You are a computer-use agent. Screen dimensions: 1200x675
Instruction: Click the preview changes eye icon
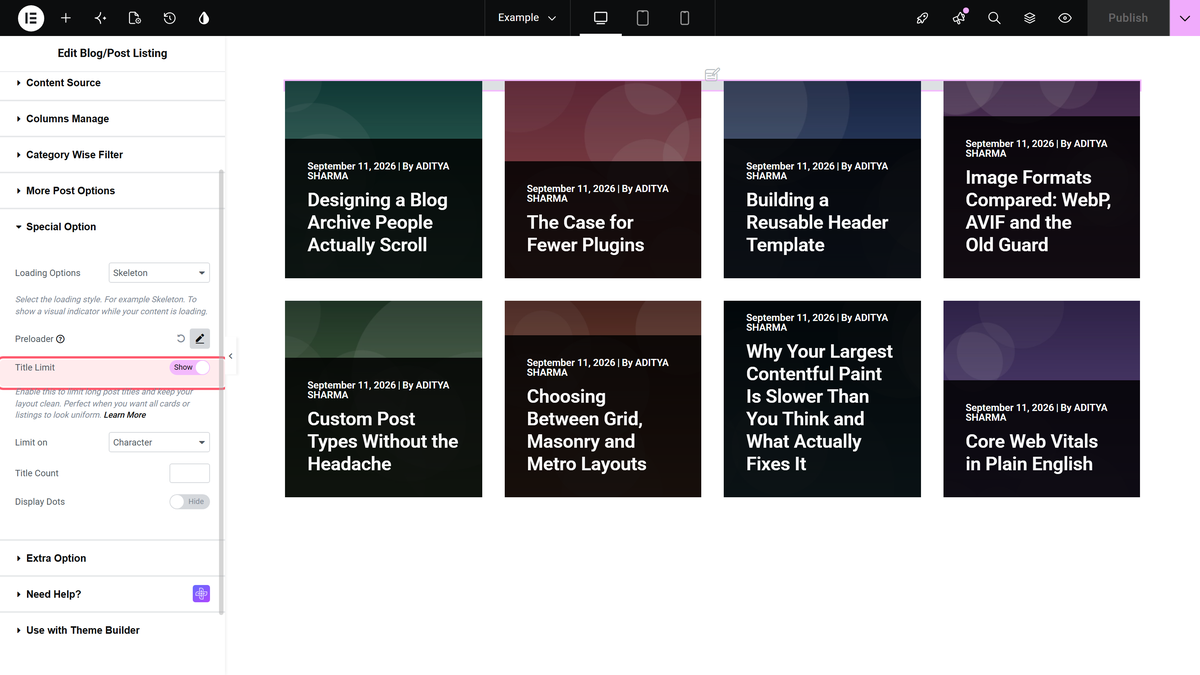[1065, 18]
